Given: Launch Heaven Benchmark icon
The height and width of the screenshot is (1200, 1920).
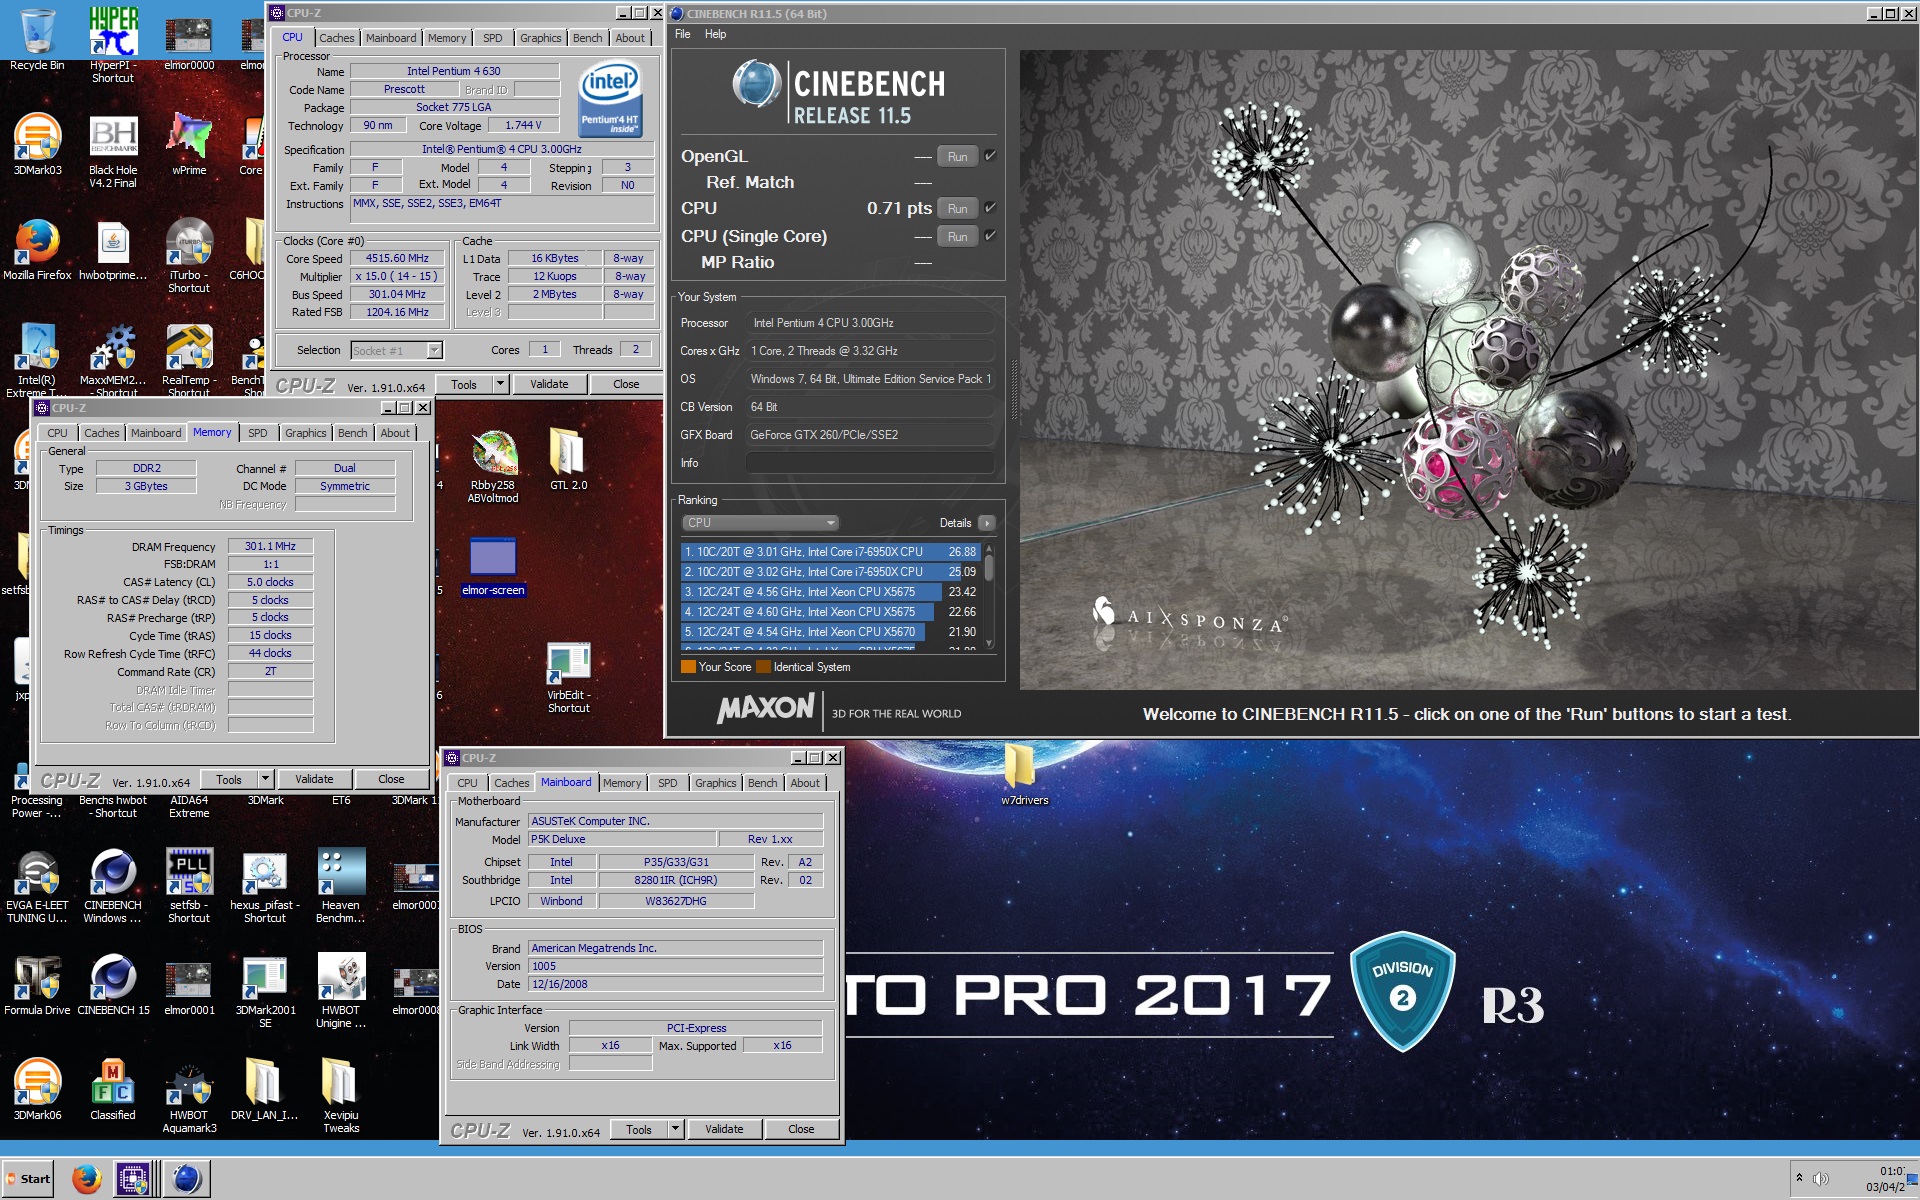Looking at the screenshot, I should (x=341, y=886).
